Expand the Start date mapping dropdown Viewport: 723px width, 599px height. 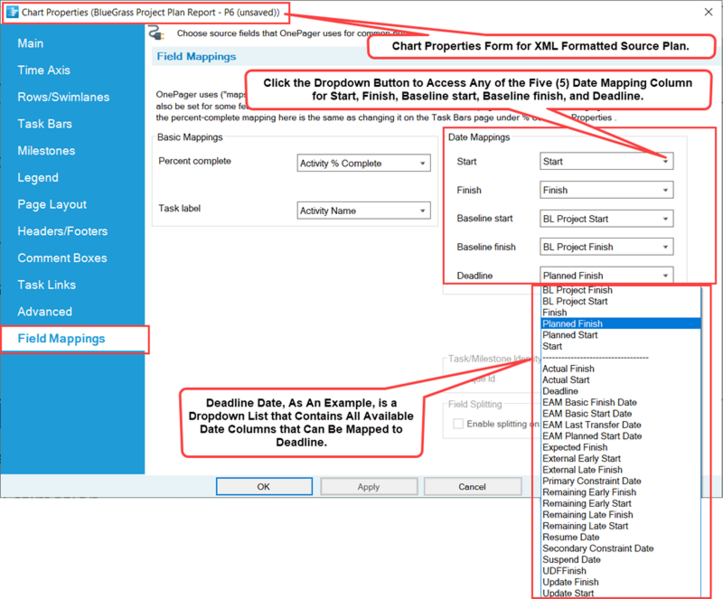[665, 161]
